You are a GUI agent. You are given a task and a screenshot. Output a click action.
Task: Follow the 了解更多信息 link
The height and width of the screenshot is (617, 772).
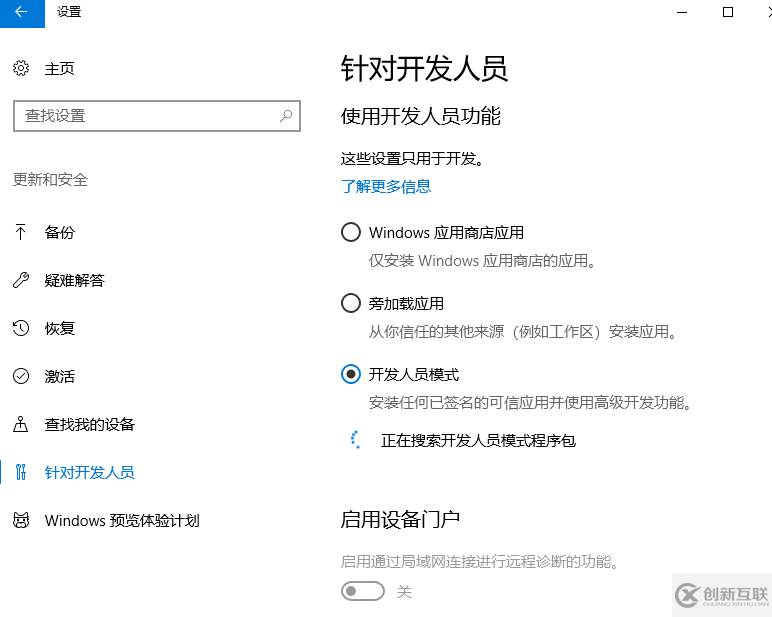click(386, 187)
